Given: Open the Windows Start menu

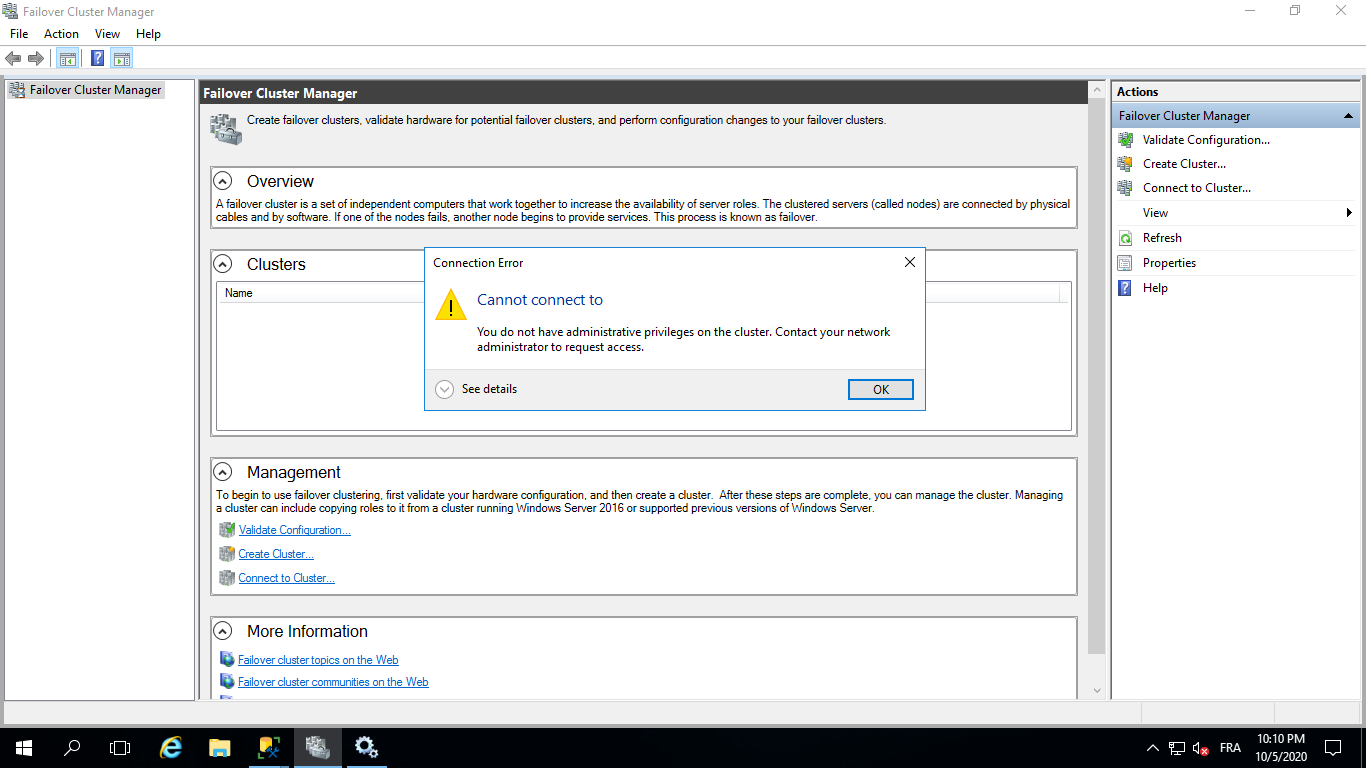Looking at the screenshot, I should pos(23,747).
